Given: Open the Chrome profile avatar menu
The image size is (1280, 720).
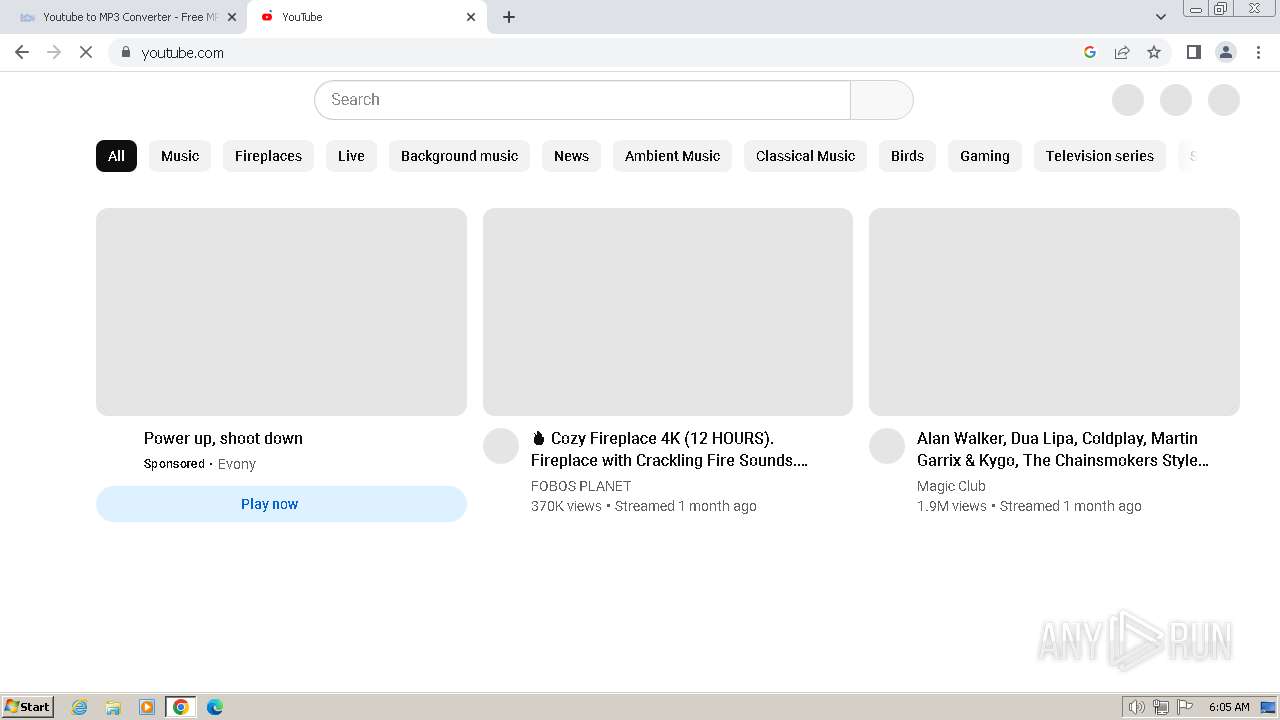Looking at the screenshot, I should pos(1225,52).
